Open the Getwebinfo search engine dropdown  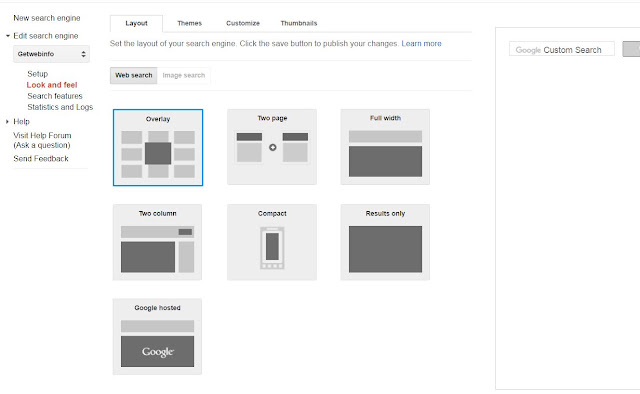(x=51, y=54)
